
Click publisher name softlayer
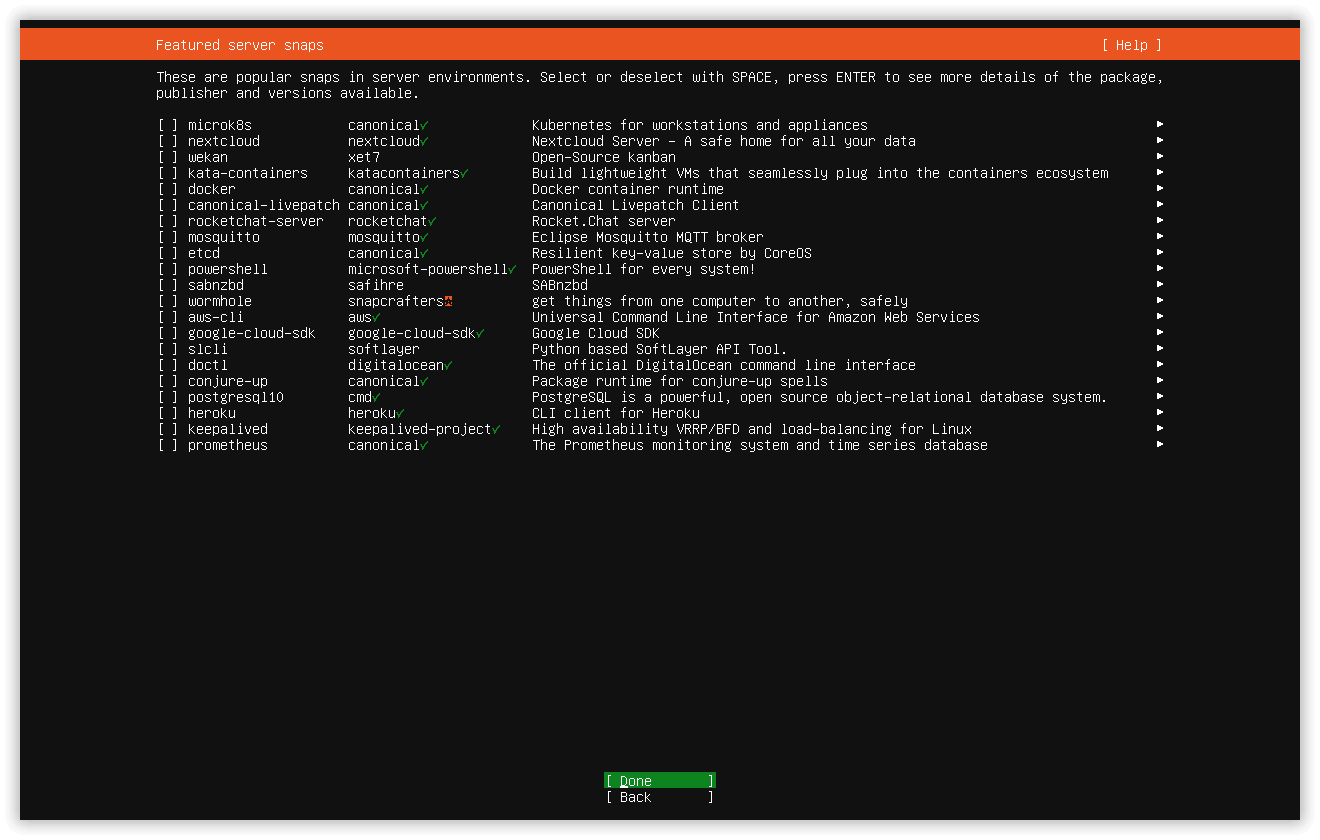pos(384,349)
